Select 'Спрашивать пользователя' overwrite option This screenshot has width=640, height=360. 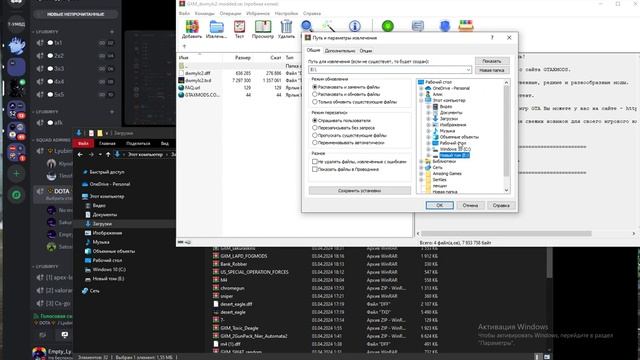(x=315, y=120)
